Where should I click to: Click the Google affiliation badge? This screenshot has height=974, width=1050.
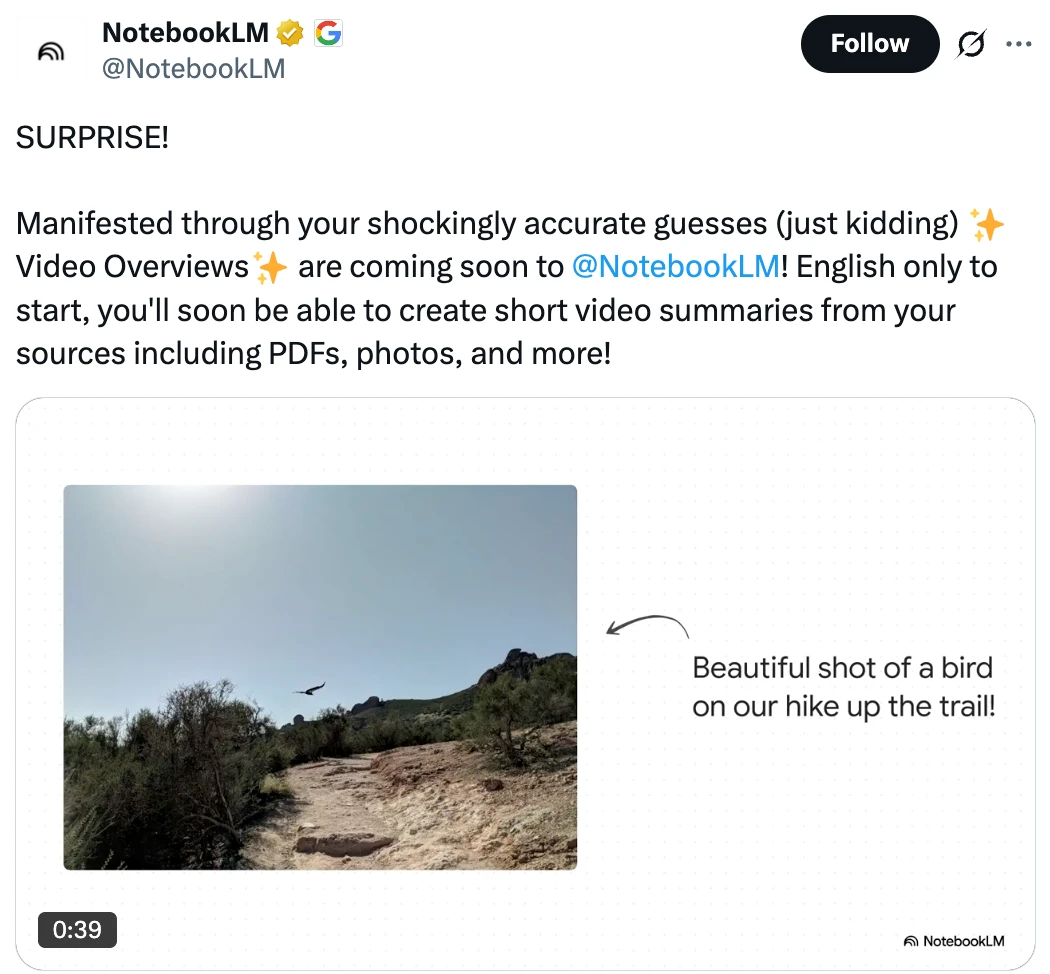328,33
